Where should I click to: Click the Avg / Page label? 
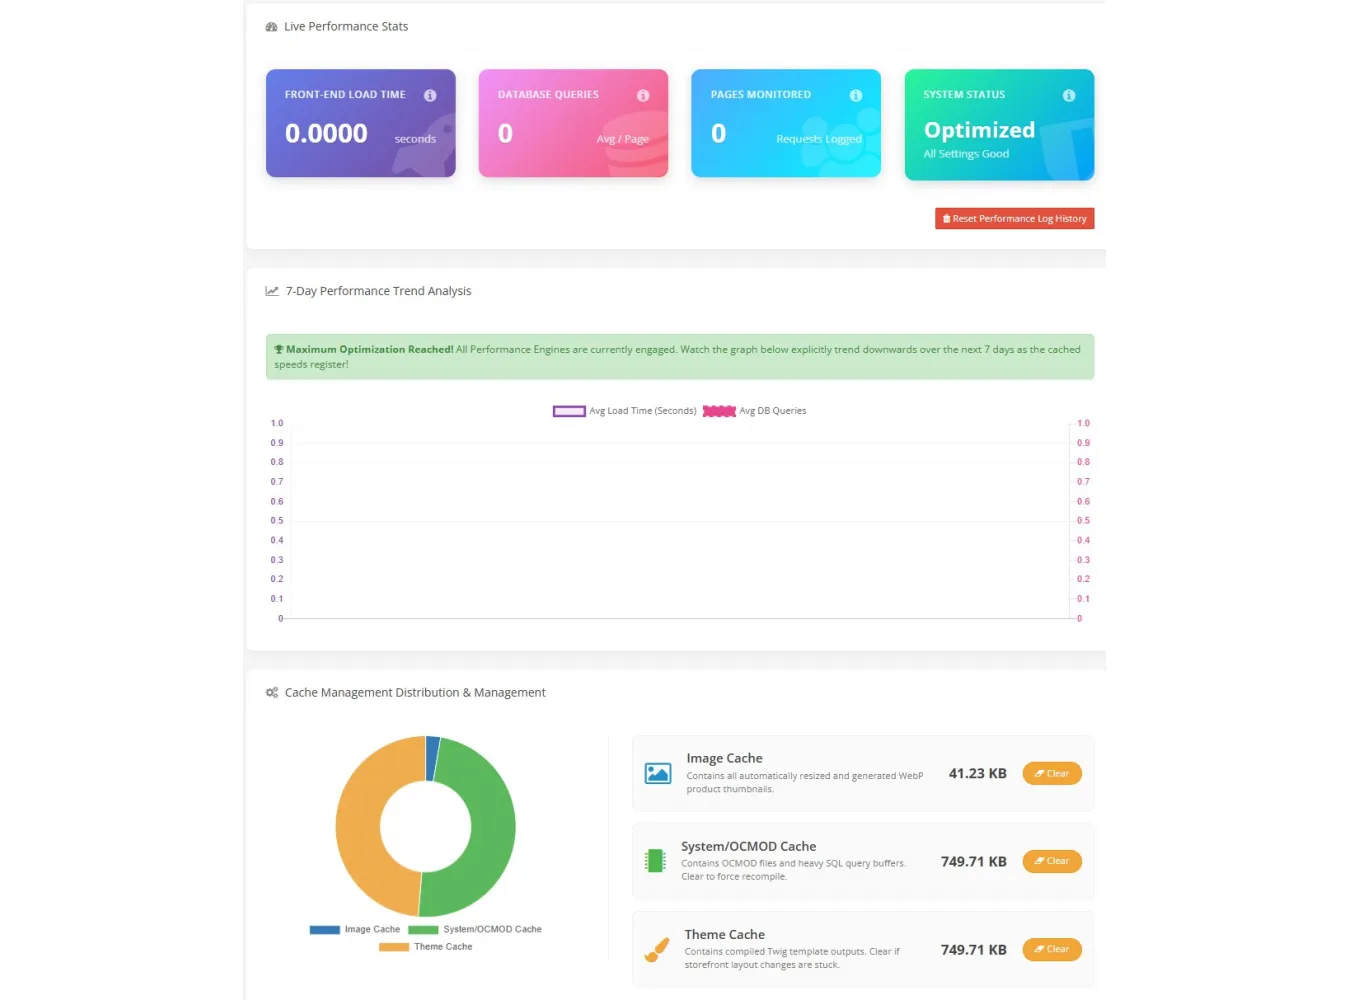[623, 139]
